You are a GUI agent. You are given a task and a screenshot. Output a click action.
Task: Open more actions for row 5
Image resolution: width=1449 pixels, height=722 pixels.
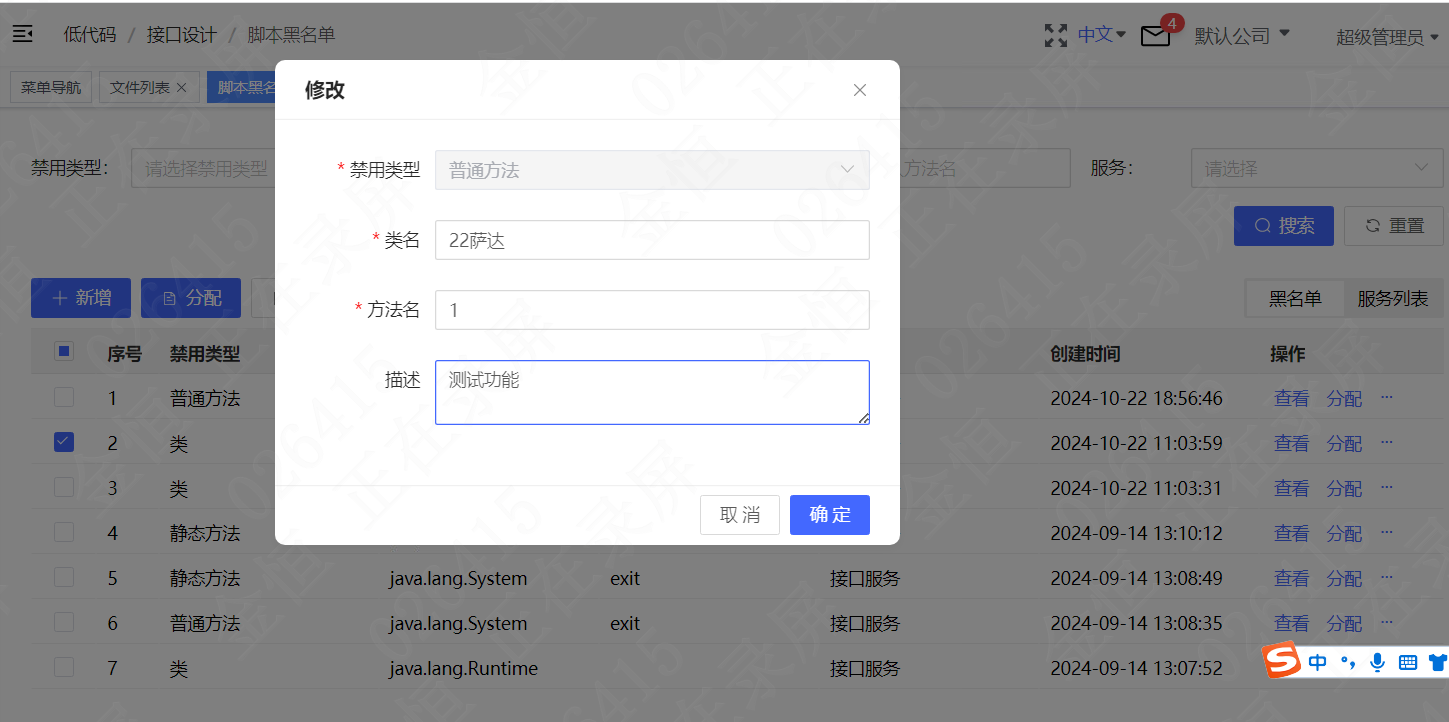point(1386,577)
